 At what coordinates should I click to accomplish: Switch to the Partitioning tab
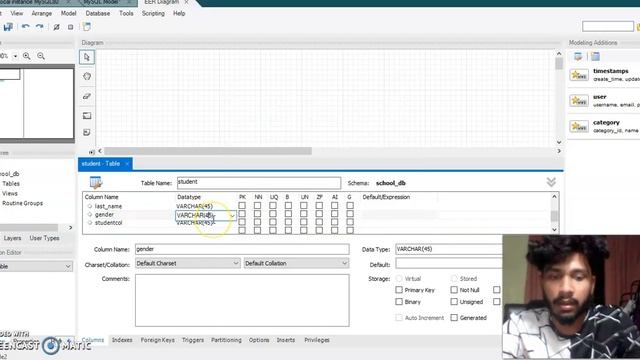click(x=226, y=340)
